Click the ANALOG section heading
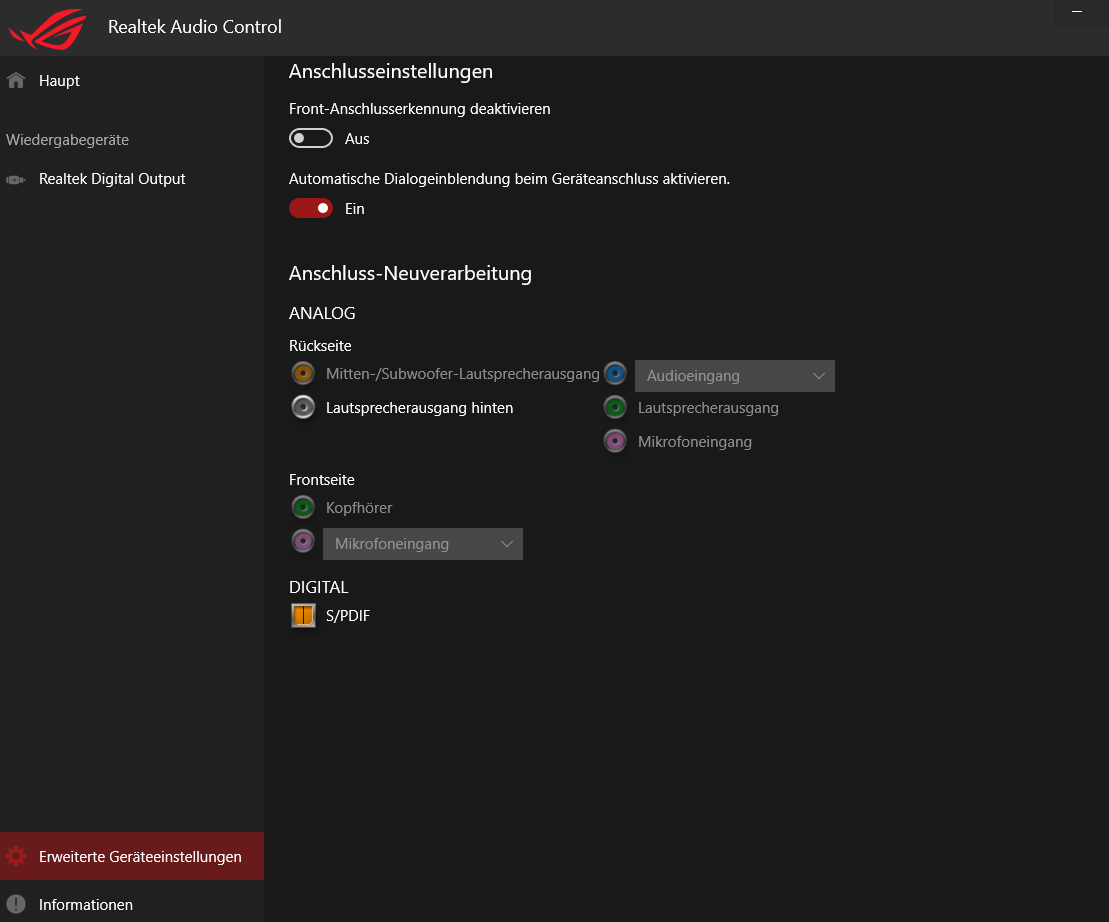 [x=322, y=313]
